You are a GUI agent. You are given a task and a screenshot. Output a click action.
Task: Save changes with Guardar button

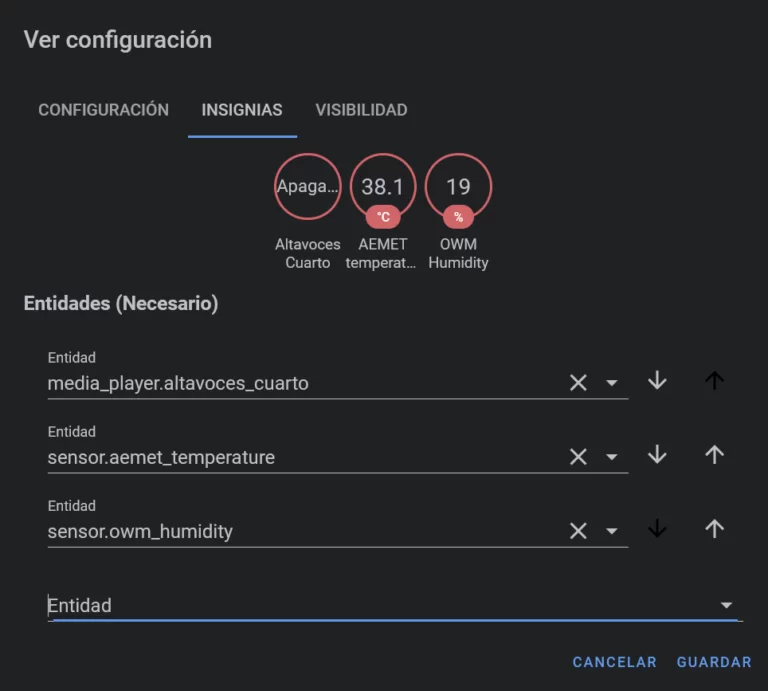click(714, 662)
